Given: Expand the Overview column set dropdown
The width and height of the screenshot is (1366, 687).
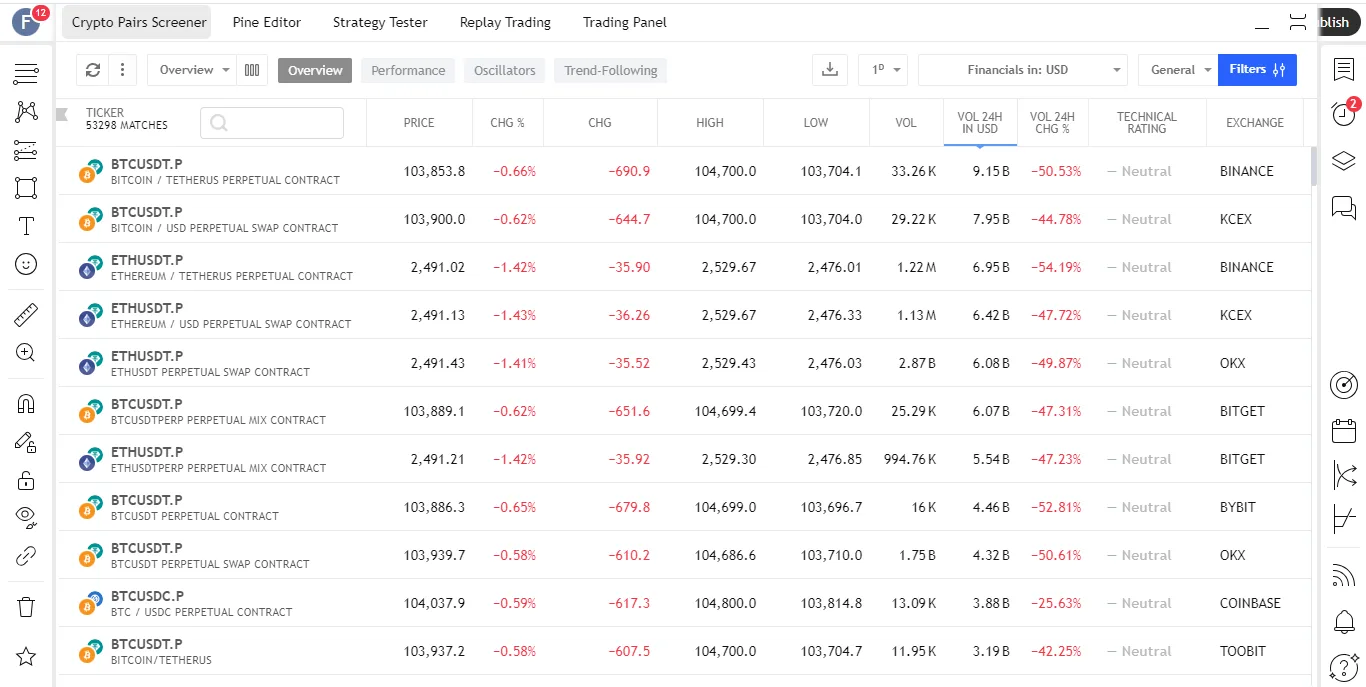Looking at the screenshot, I should pos(192,70).
